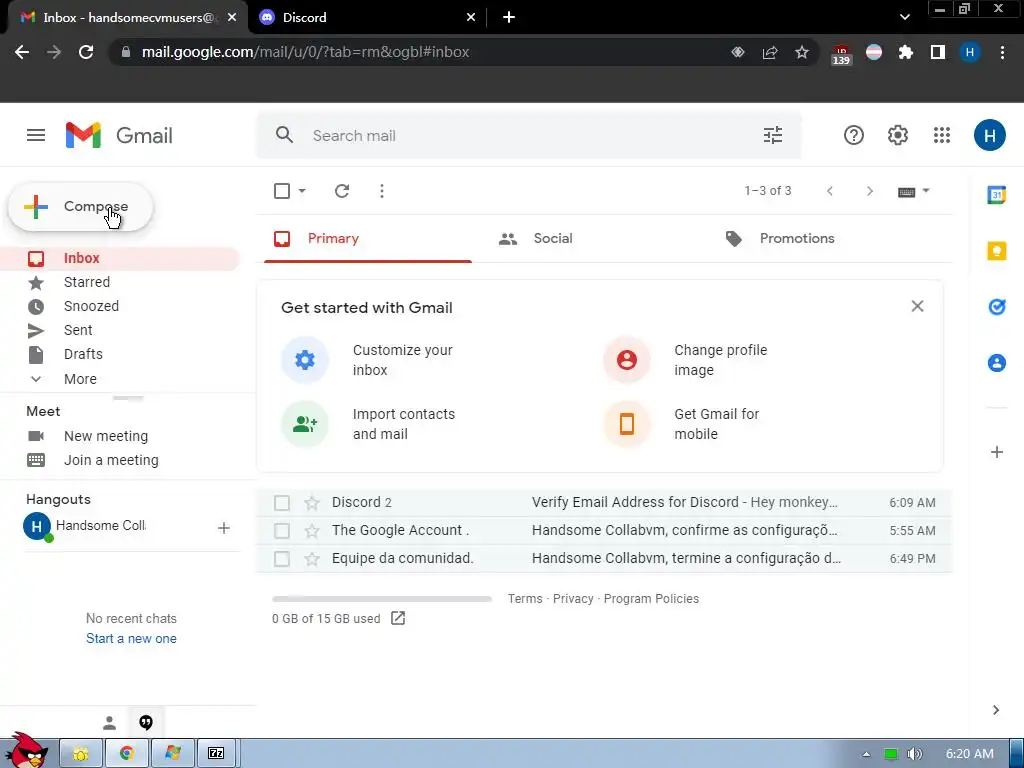This screenshot has height=768, width=1024.
Task: Open Hangouts contacts person icon
Action: (x=109, y=723)
